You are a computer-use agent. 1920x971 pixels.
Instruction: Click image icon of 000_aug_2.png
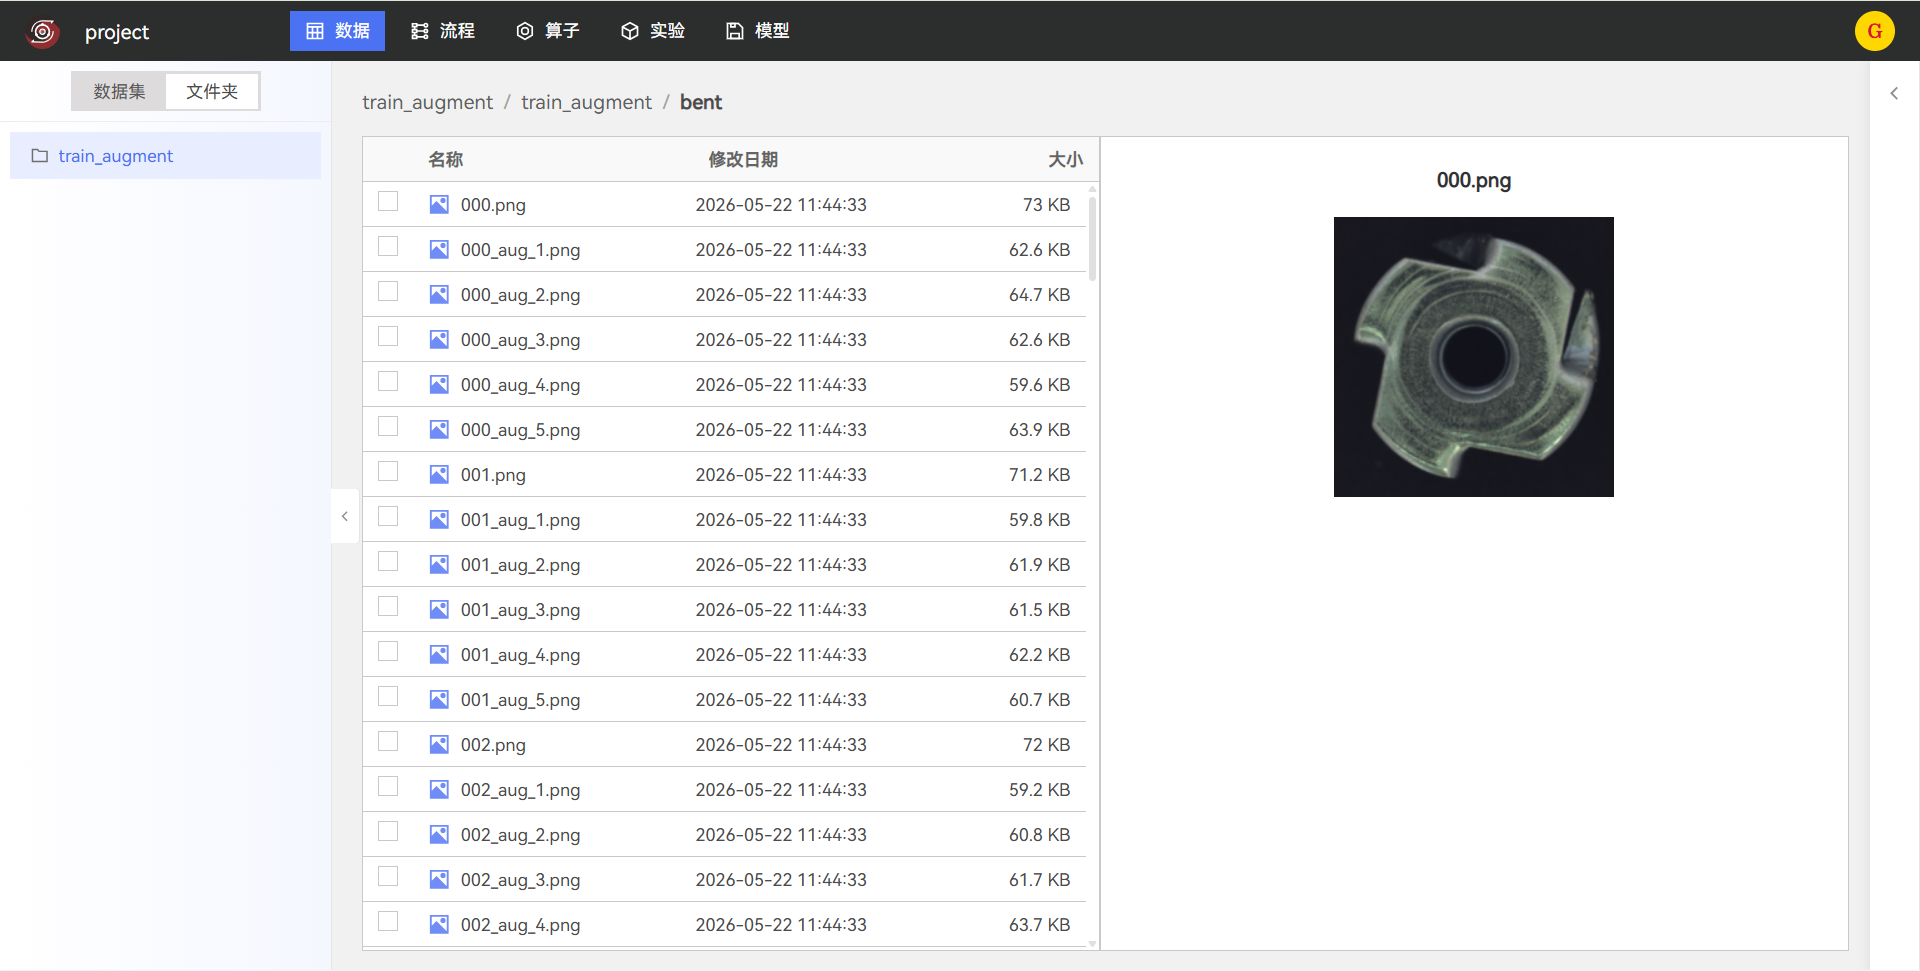439,294
